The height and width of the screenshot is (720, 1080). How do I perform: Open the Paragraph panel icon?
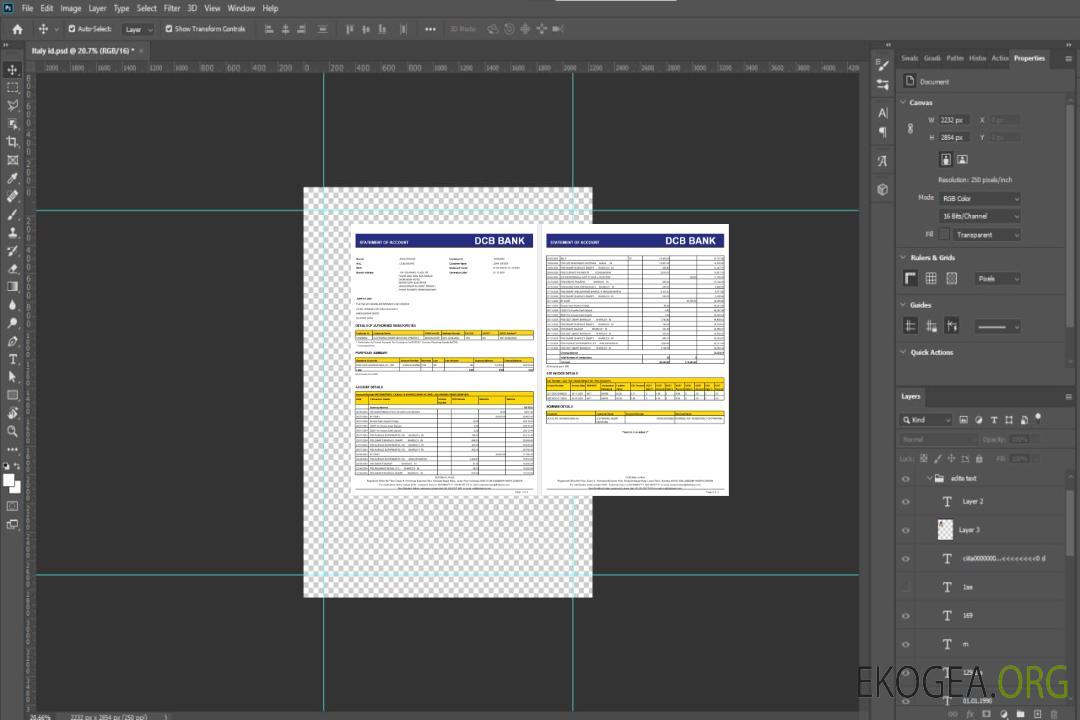click(x=883, y=132)
